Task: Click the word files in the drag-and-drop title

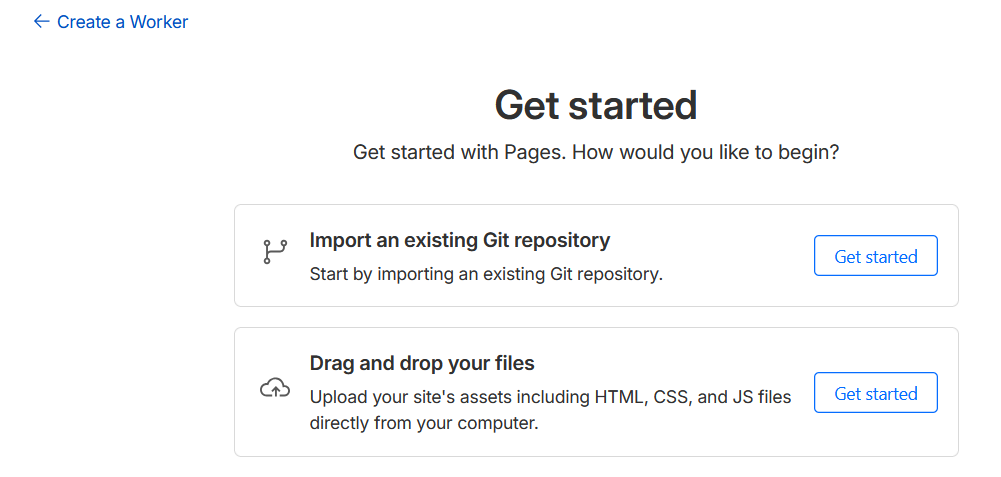Action: tap(513, 362)
